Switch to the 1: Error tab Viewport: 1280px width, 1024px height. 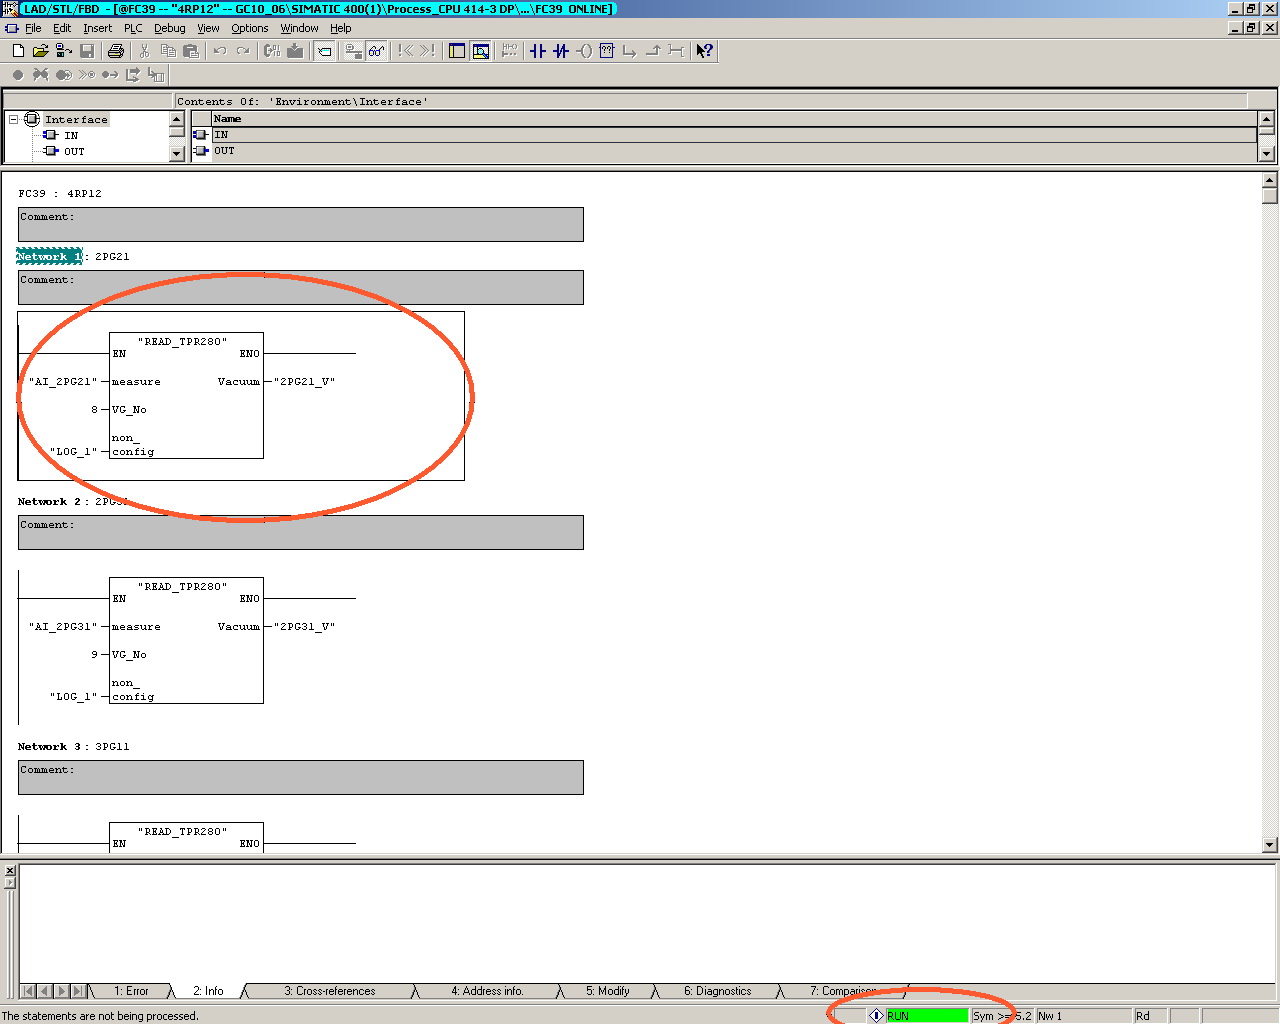(x=131, y=991)
